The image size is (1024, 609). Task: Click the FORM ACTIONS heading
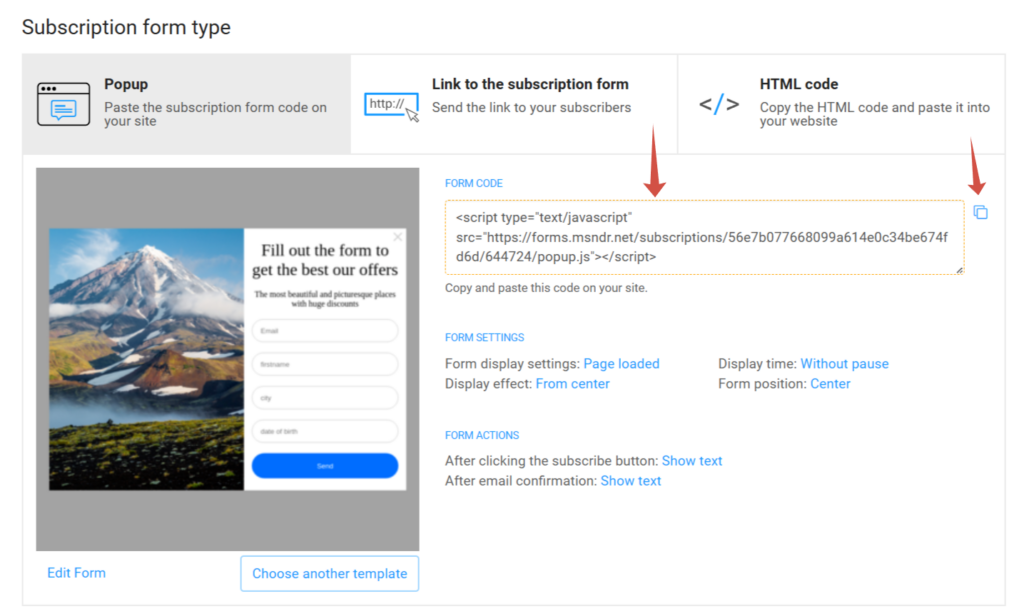482,435
